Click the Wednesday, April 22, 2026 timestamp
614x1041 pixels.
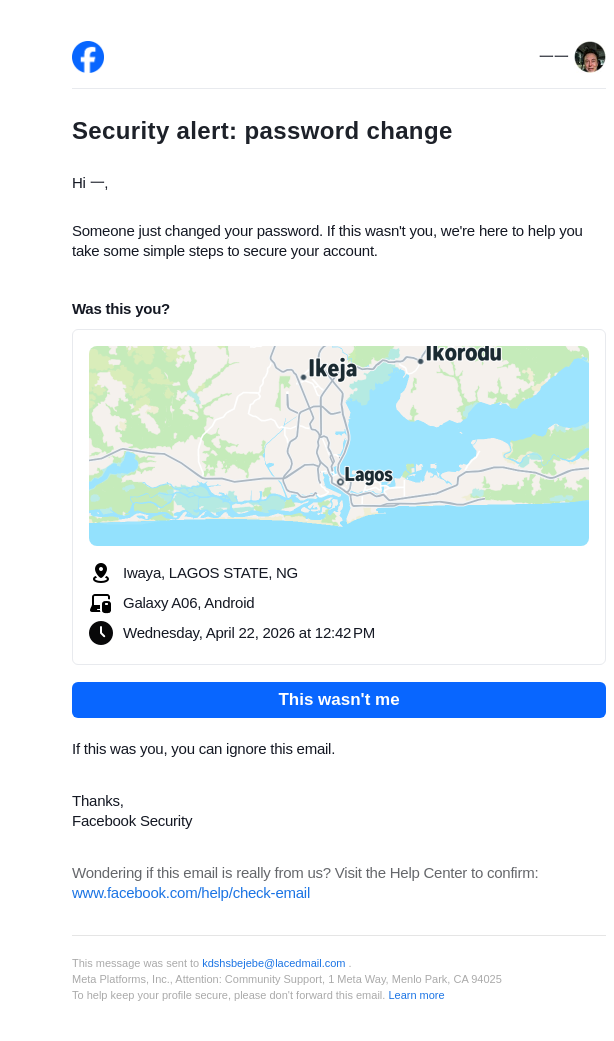249,633
